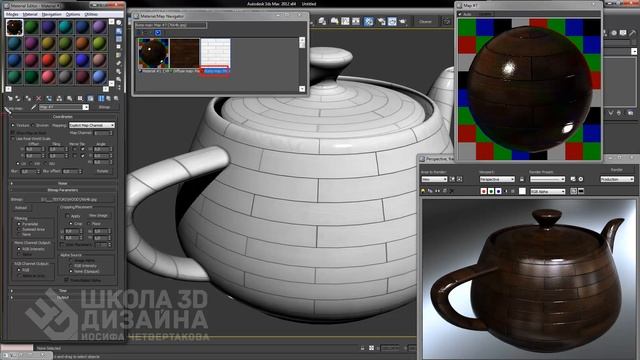
Task: Click Render button in render window
Action: [616, 169]
